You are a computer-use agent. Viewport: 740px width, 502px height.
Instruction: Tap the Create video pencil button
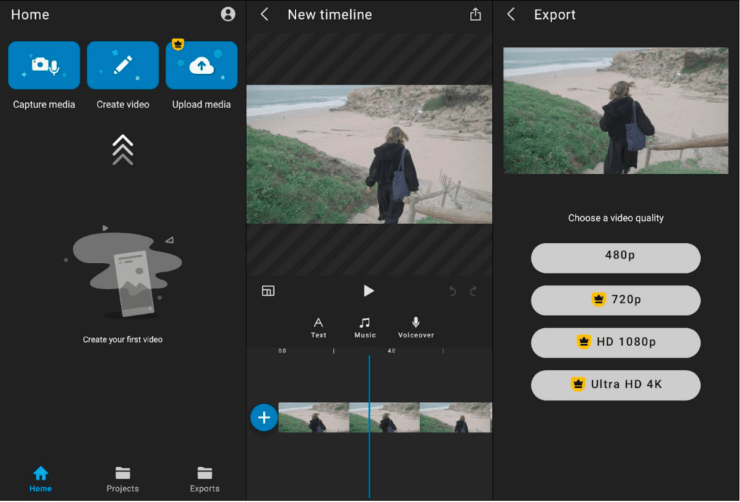[122, 65]
